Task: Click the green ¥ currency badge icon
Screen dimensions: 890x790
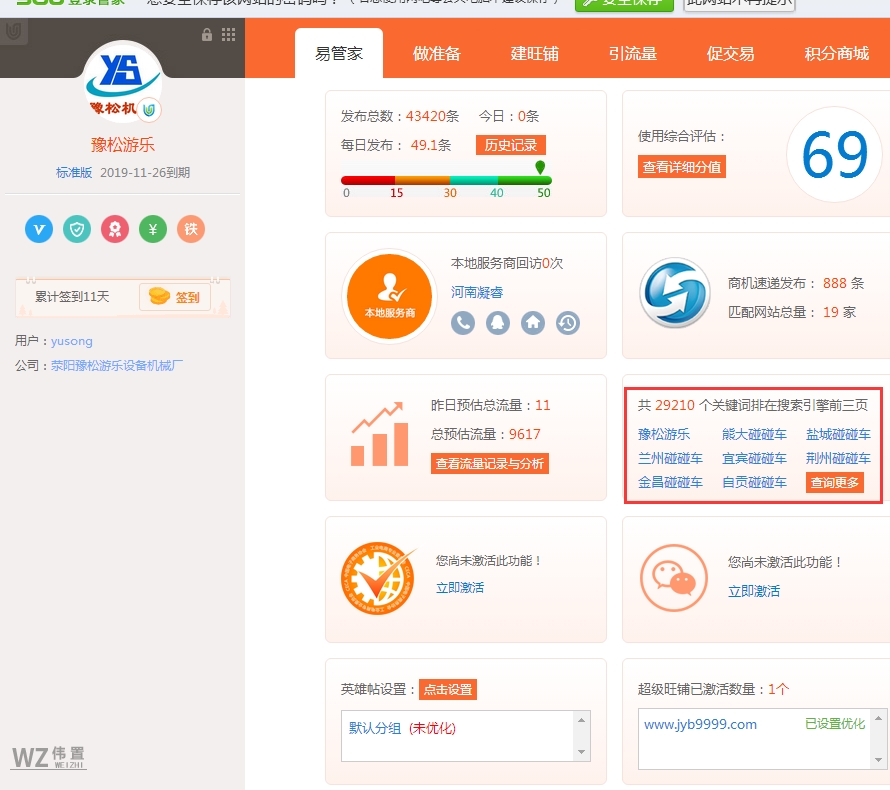Action: click(x=153, y=229)
